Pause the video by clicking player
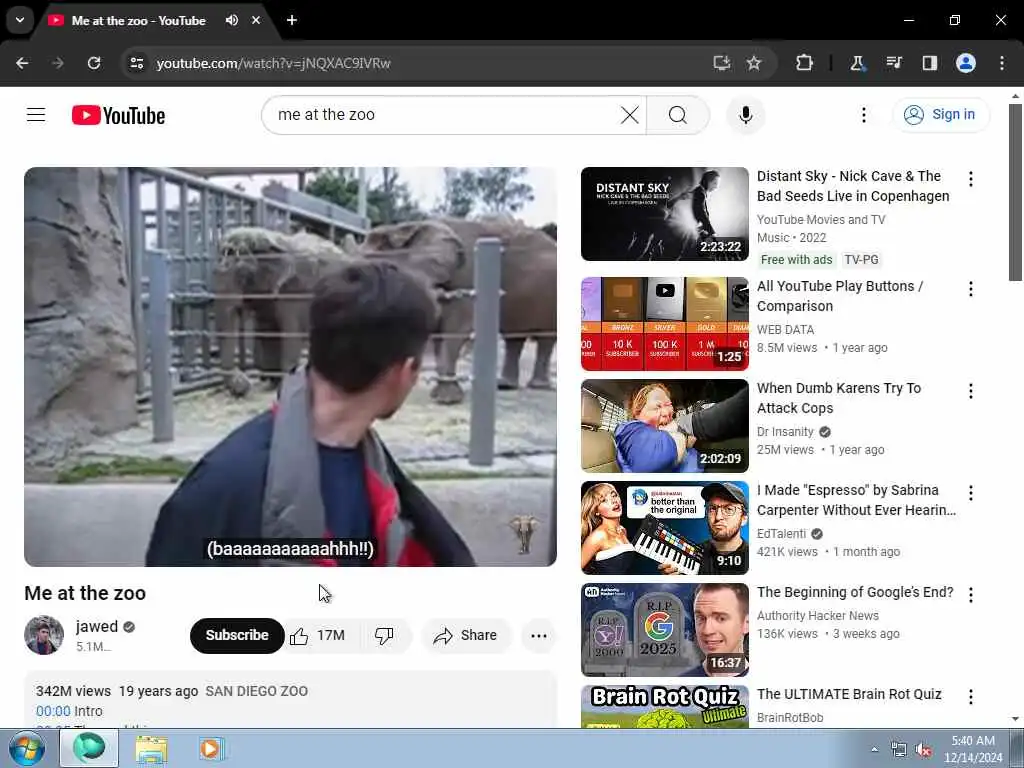Screen dimensions: 1024x768 [x=291, y=366]
